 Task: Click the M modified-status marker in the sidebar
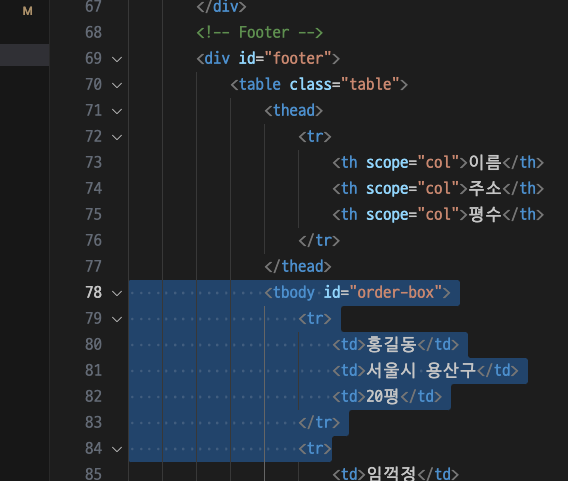[28, 11]
